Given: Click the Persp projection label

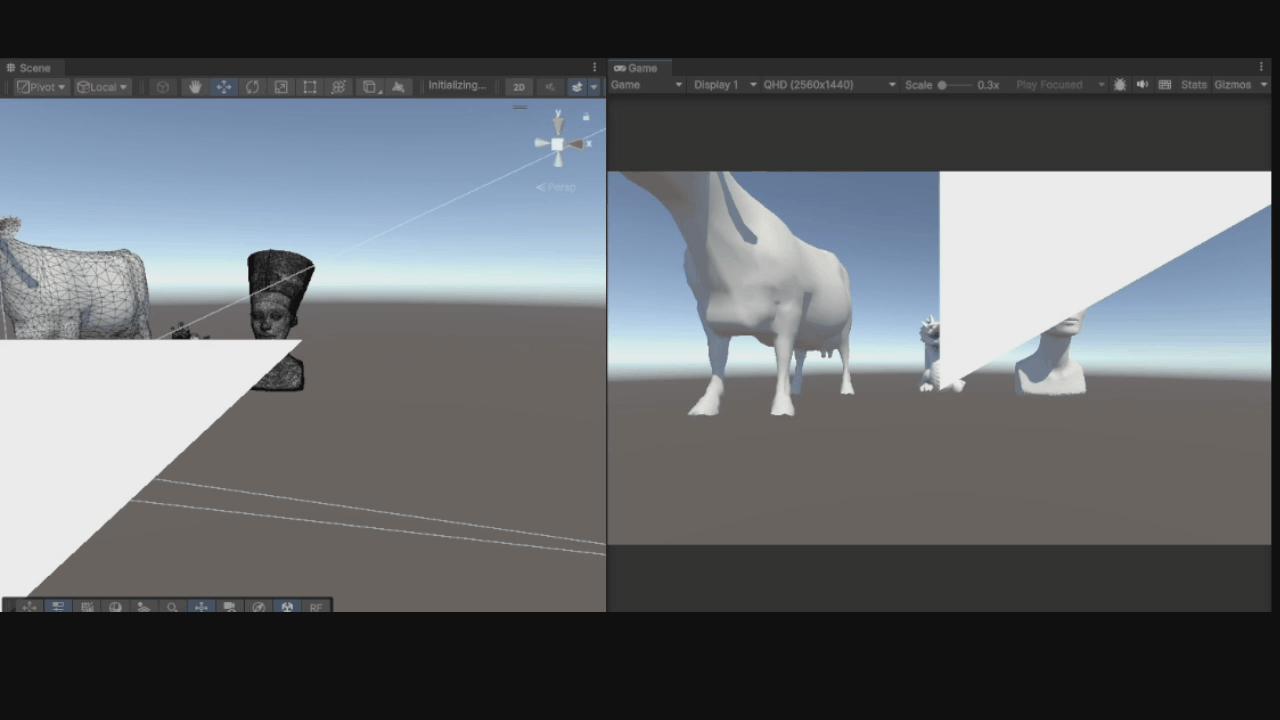Looking at the screenshot, I should tap(556, 187).
